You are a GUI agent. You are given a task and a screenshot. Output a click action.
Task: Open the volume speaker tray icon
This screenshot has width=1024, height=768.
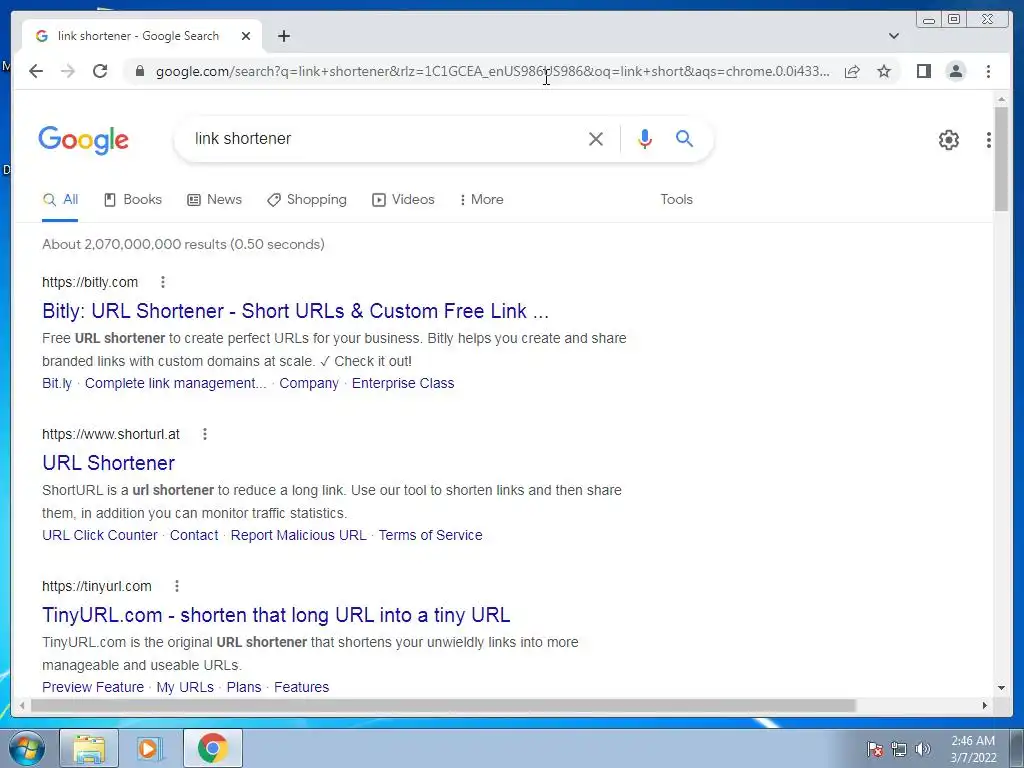pyautogui.click(x=923, y=749)
